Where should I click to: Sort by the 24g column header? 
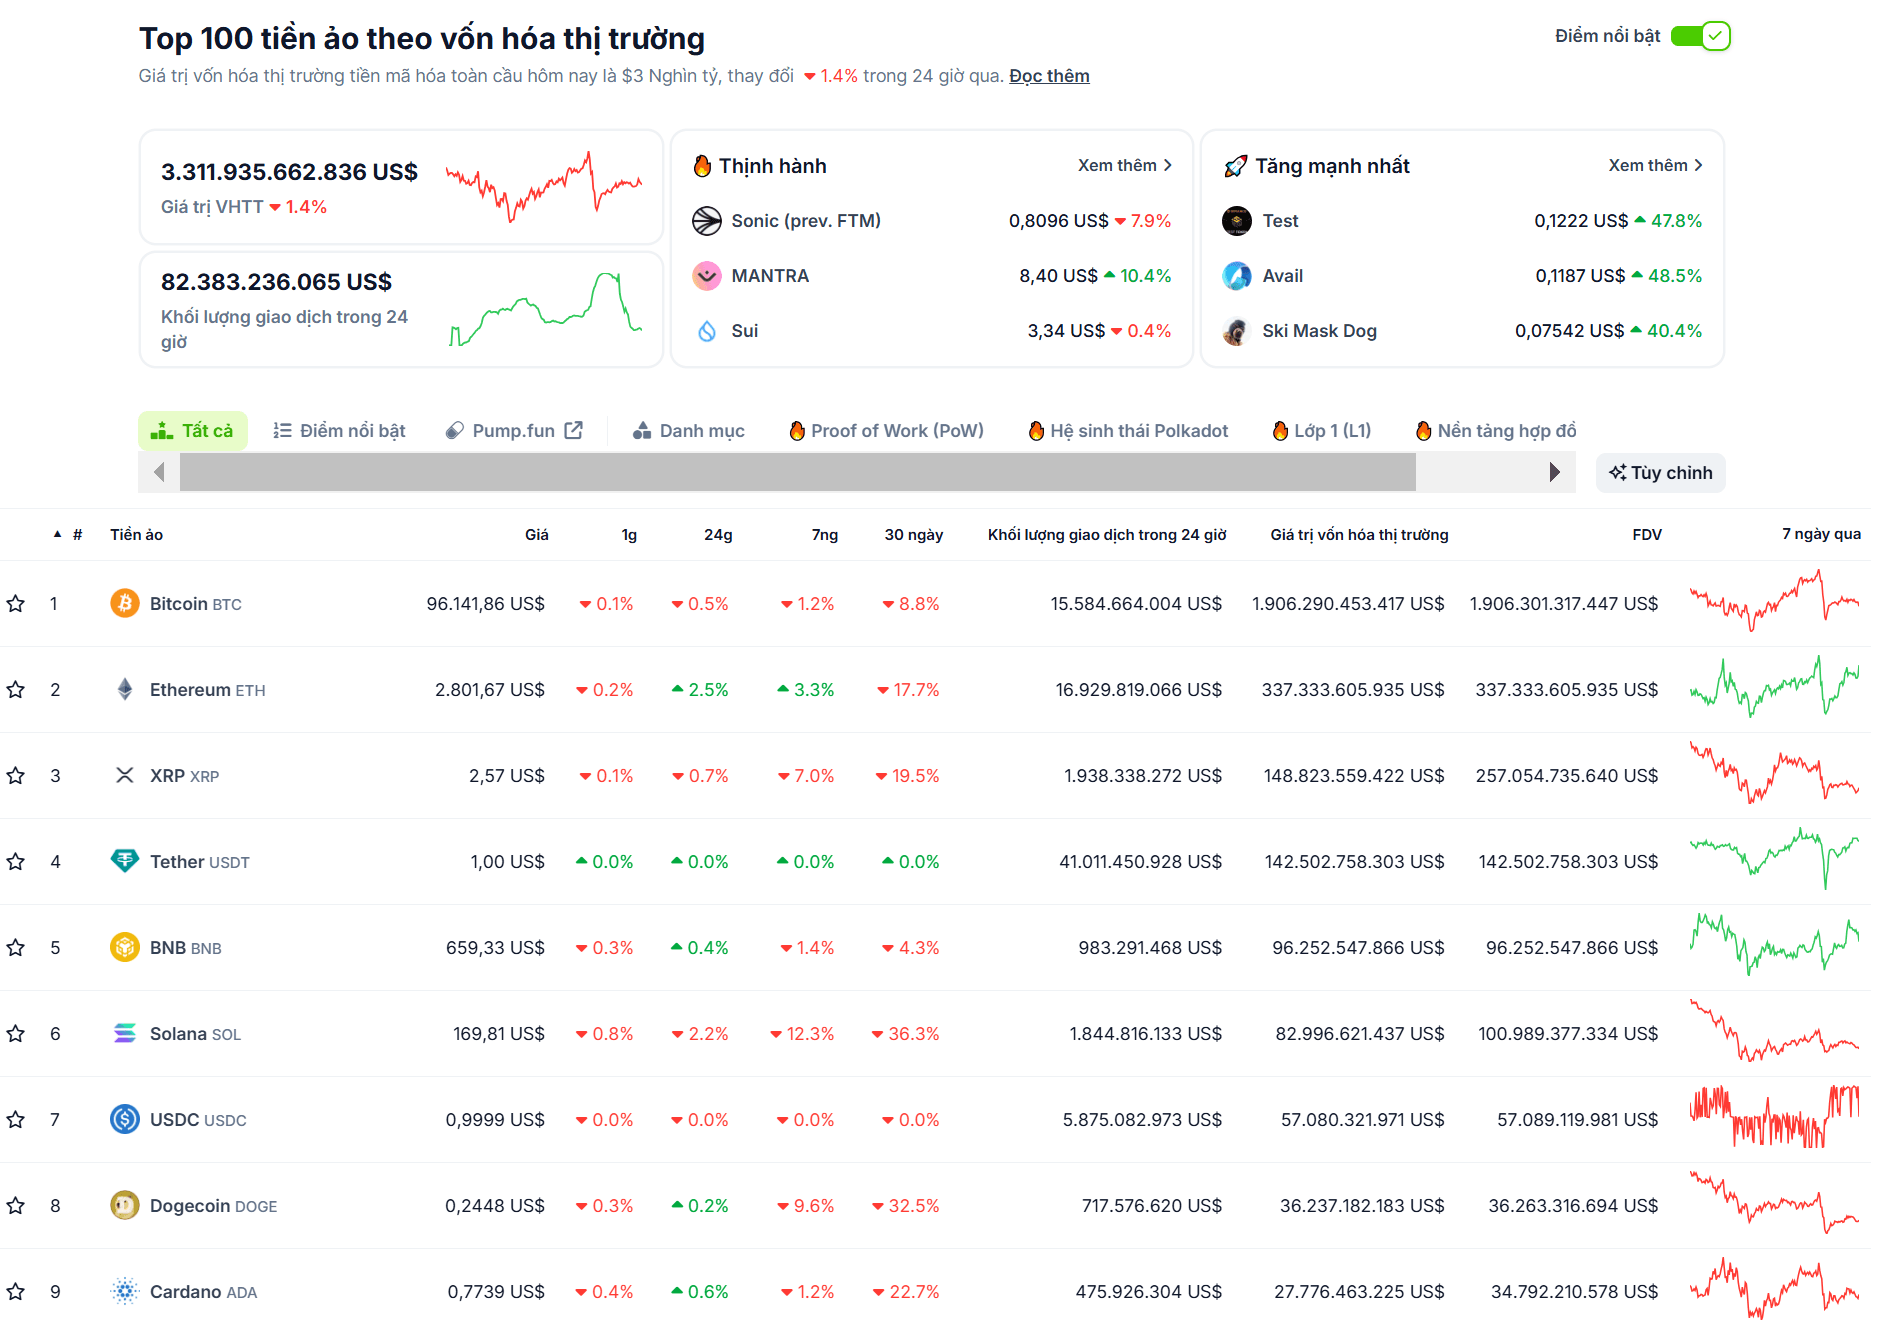[718, 535]
